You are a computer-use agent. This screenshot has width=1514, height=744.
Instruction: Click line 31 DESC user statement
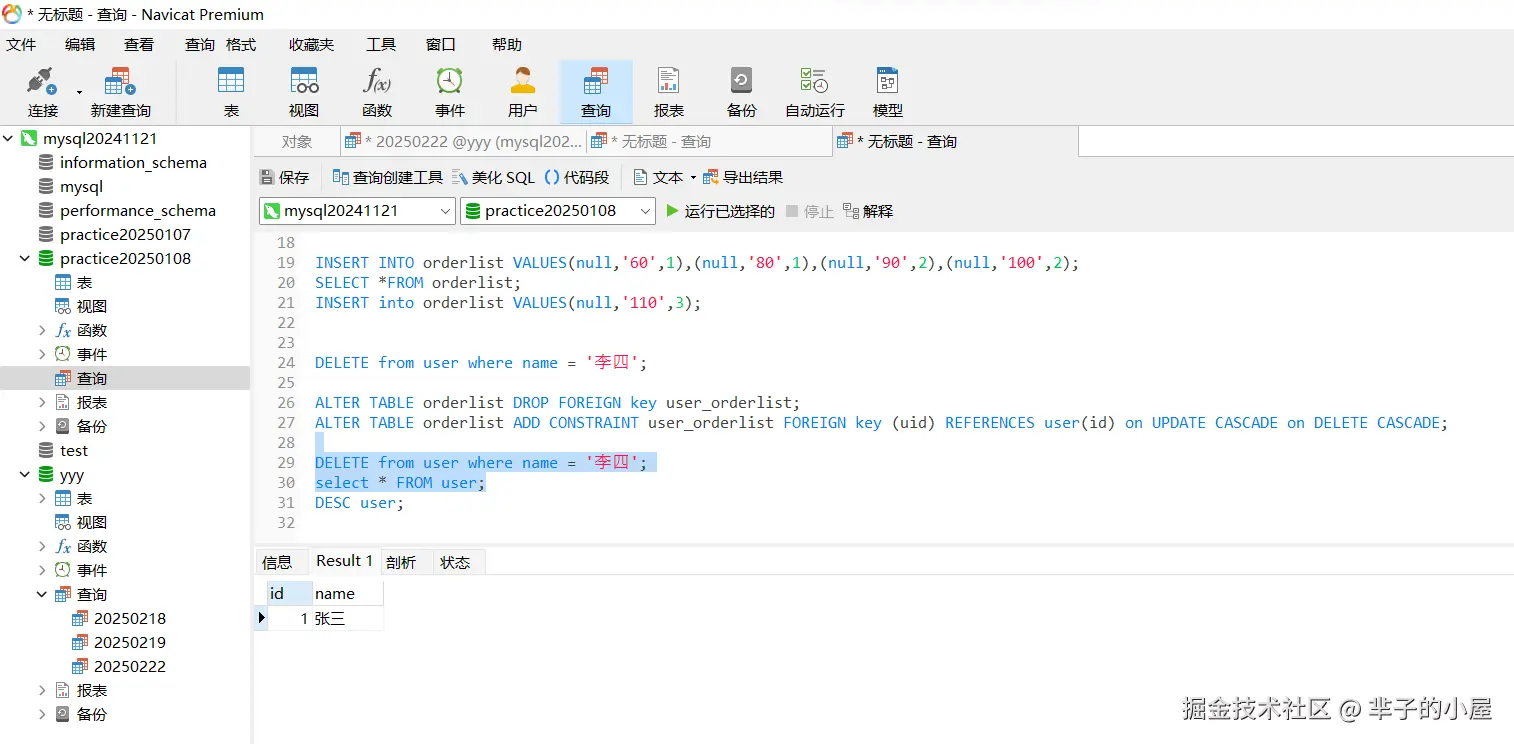(x=360, y=503)
